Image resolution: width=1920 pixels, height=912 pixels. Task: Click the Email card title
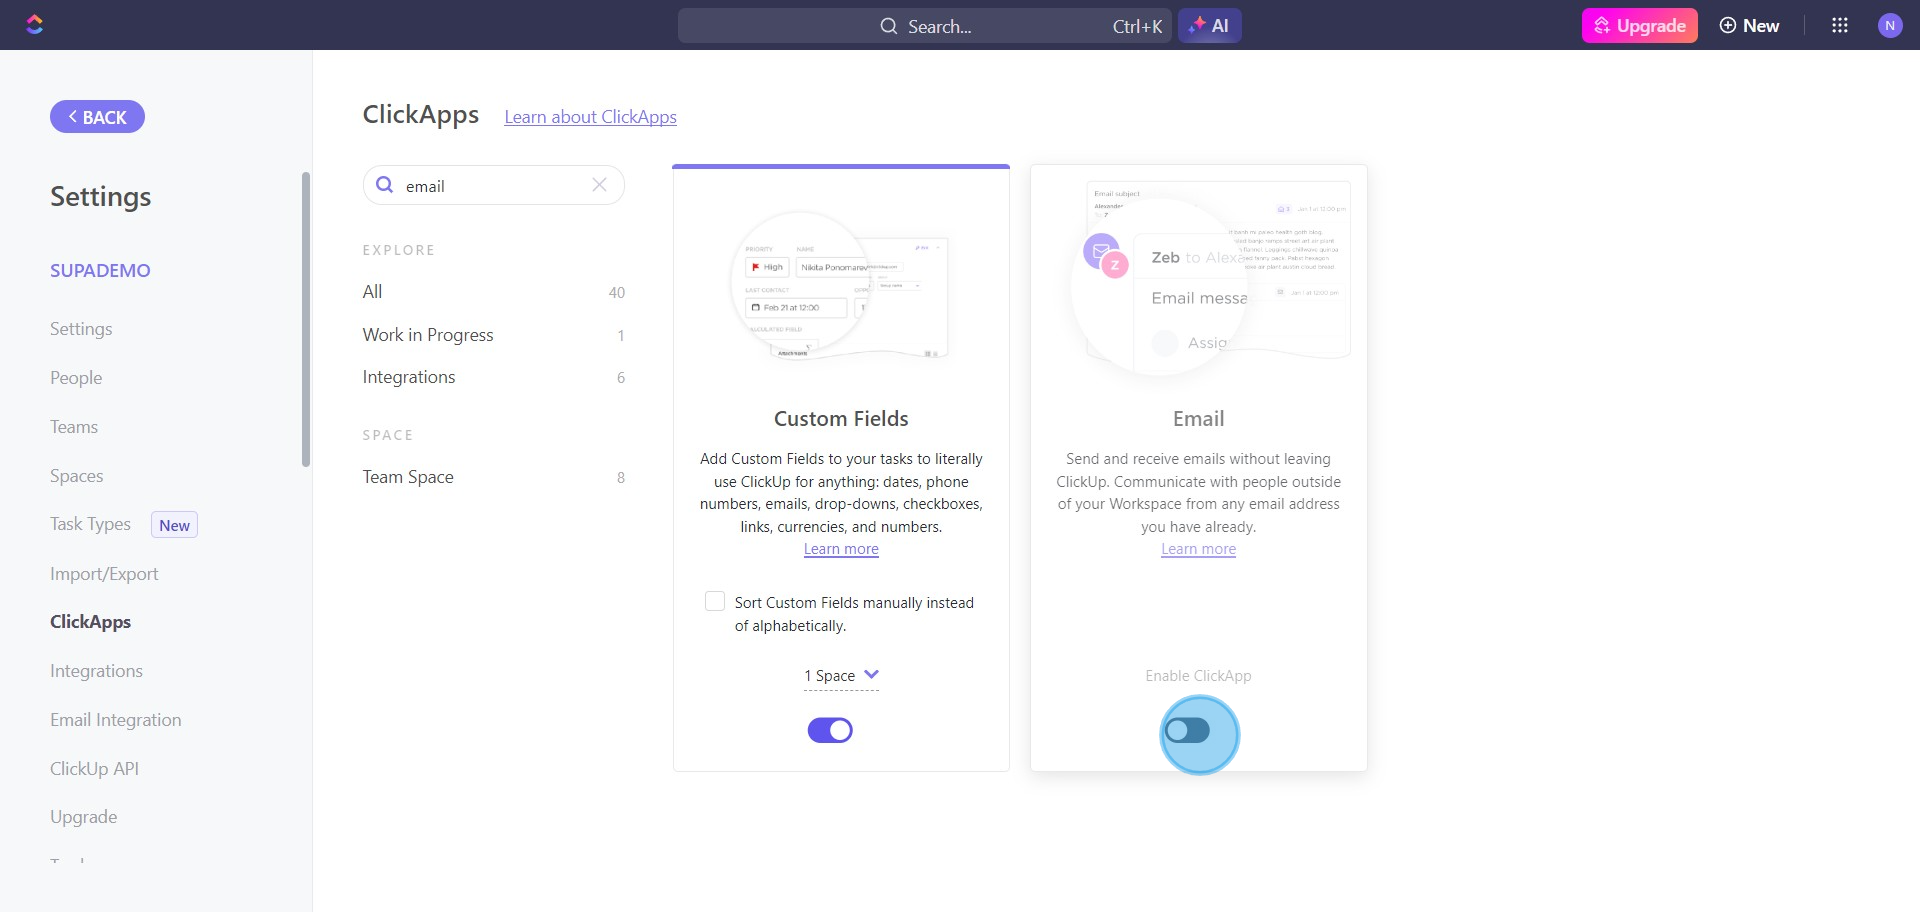click(1198, 419)
